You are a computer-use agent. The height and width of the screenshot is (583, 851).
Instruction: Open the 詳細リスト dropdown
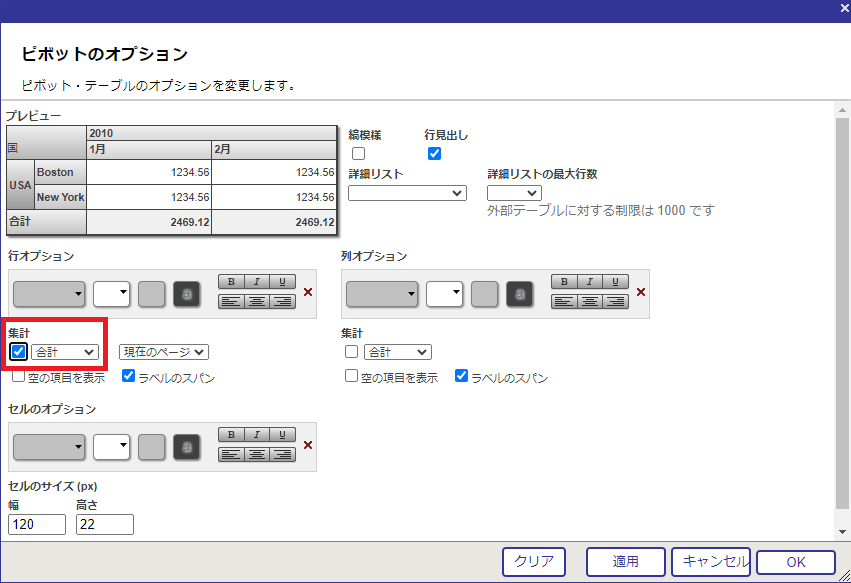coord(407,193)
